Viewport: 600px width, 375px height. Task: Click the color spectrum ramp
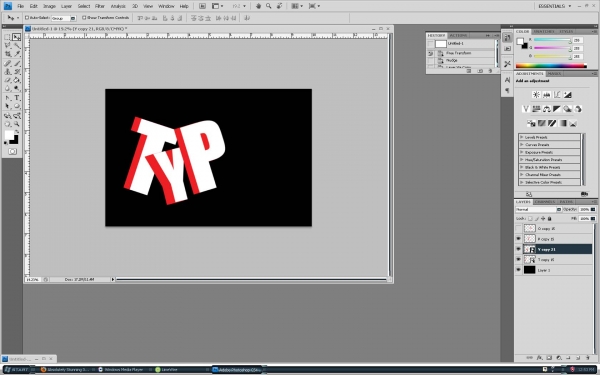pyautogui.click(x=551, y=66)
